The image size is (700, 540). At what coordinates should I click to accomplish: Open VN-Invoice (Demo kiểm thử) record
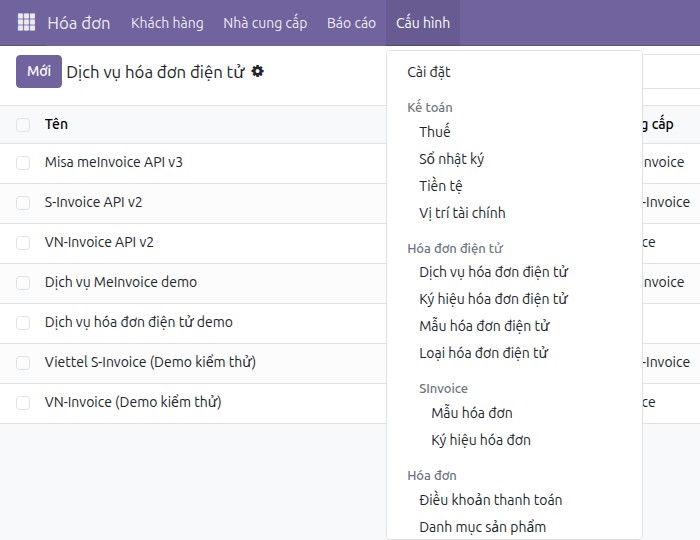point(133,402)
